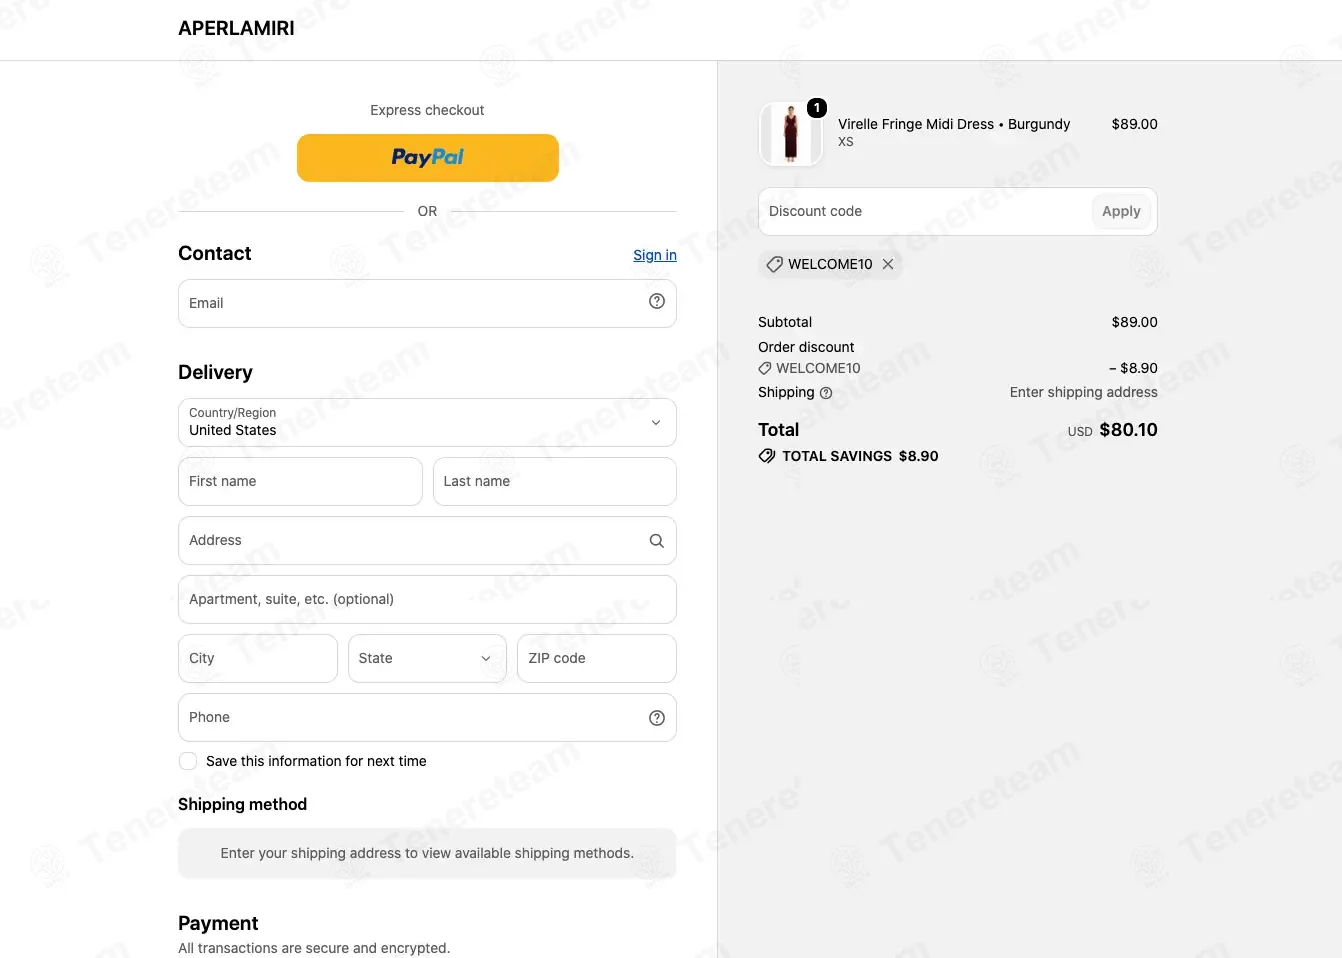
Task: Pay with the PayPal express button
Action: point(427,158)
